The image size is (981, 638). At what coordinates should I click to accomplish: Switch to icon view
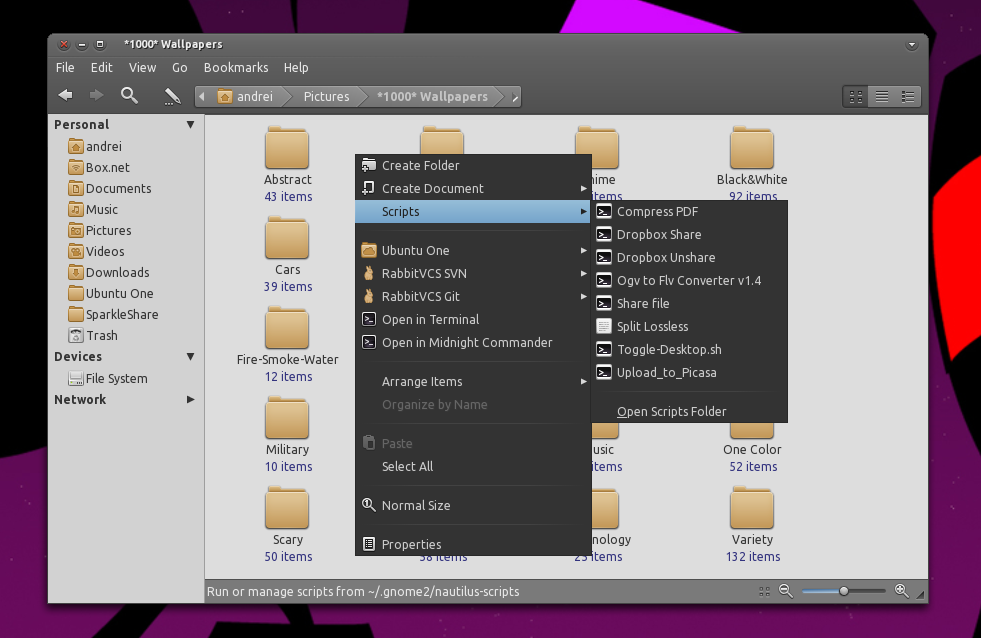tap(856, 97)
